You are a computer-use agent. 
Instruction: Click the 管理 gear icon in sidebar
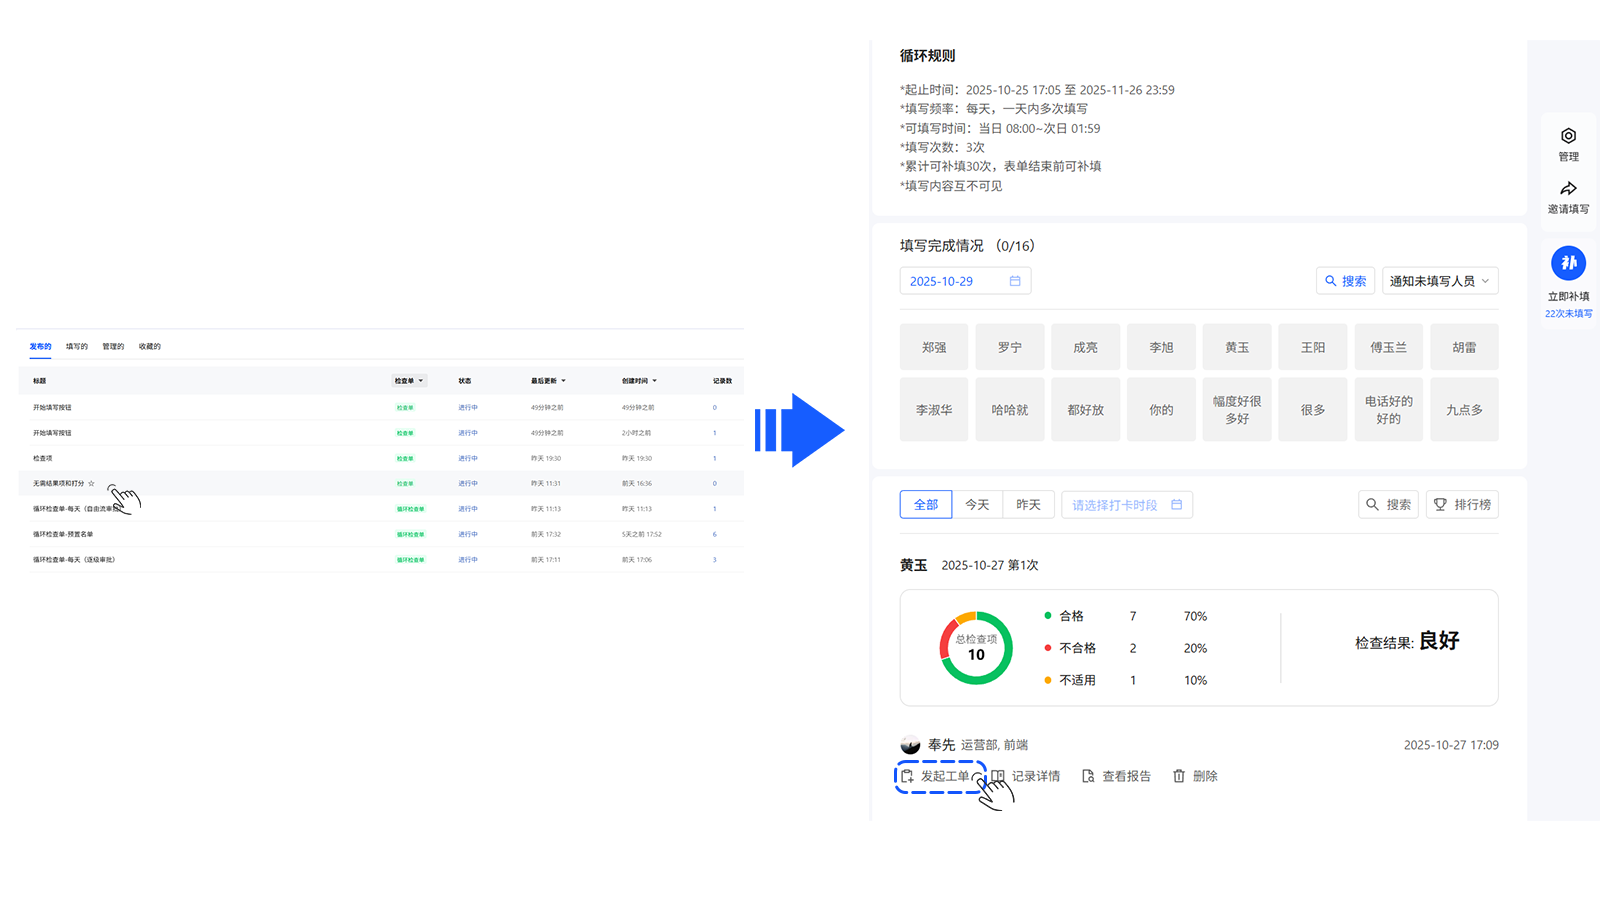click(1568, 137)
